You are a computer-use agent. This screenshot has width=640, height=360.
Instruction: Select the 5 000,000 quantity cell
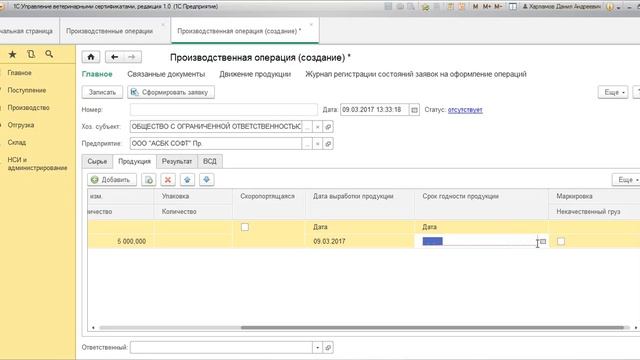coord(121,242)
